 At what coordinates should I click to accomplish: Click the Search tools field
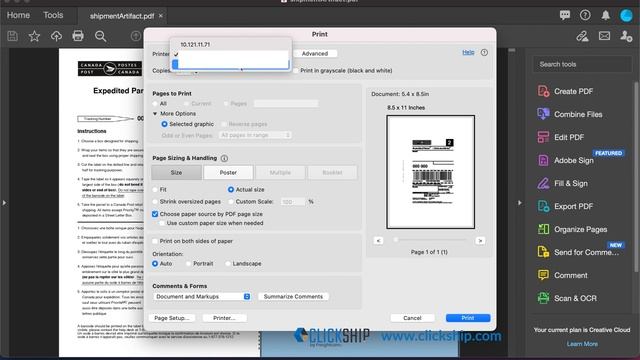click(582, 64)
